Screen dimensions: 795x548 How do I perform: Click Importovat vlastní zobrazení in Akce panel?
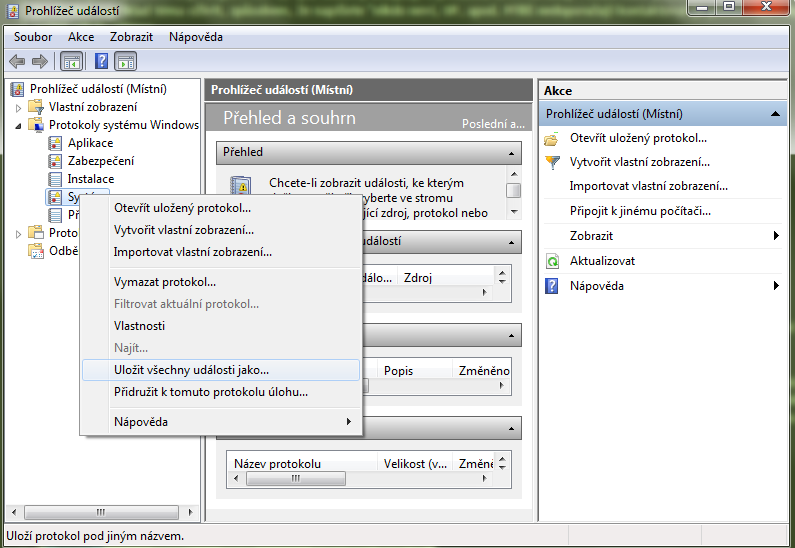[648, 186]
